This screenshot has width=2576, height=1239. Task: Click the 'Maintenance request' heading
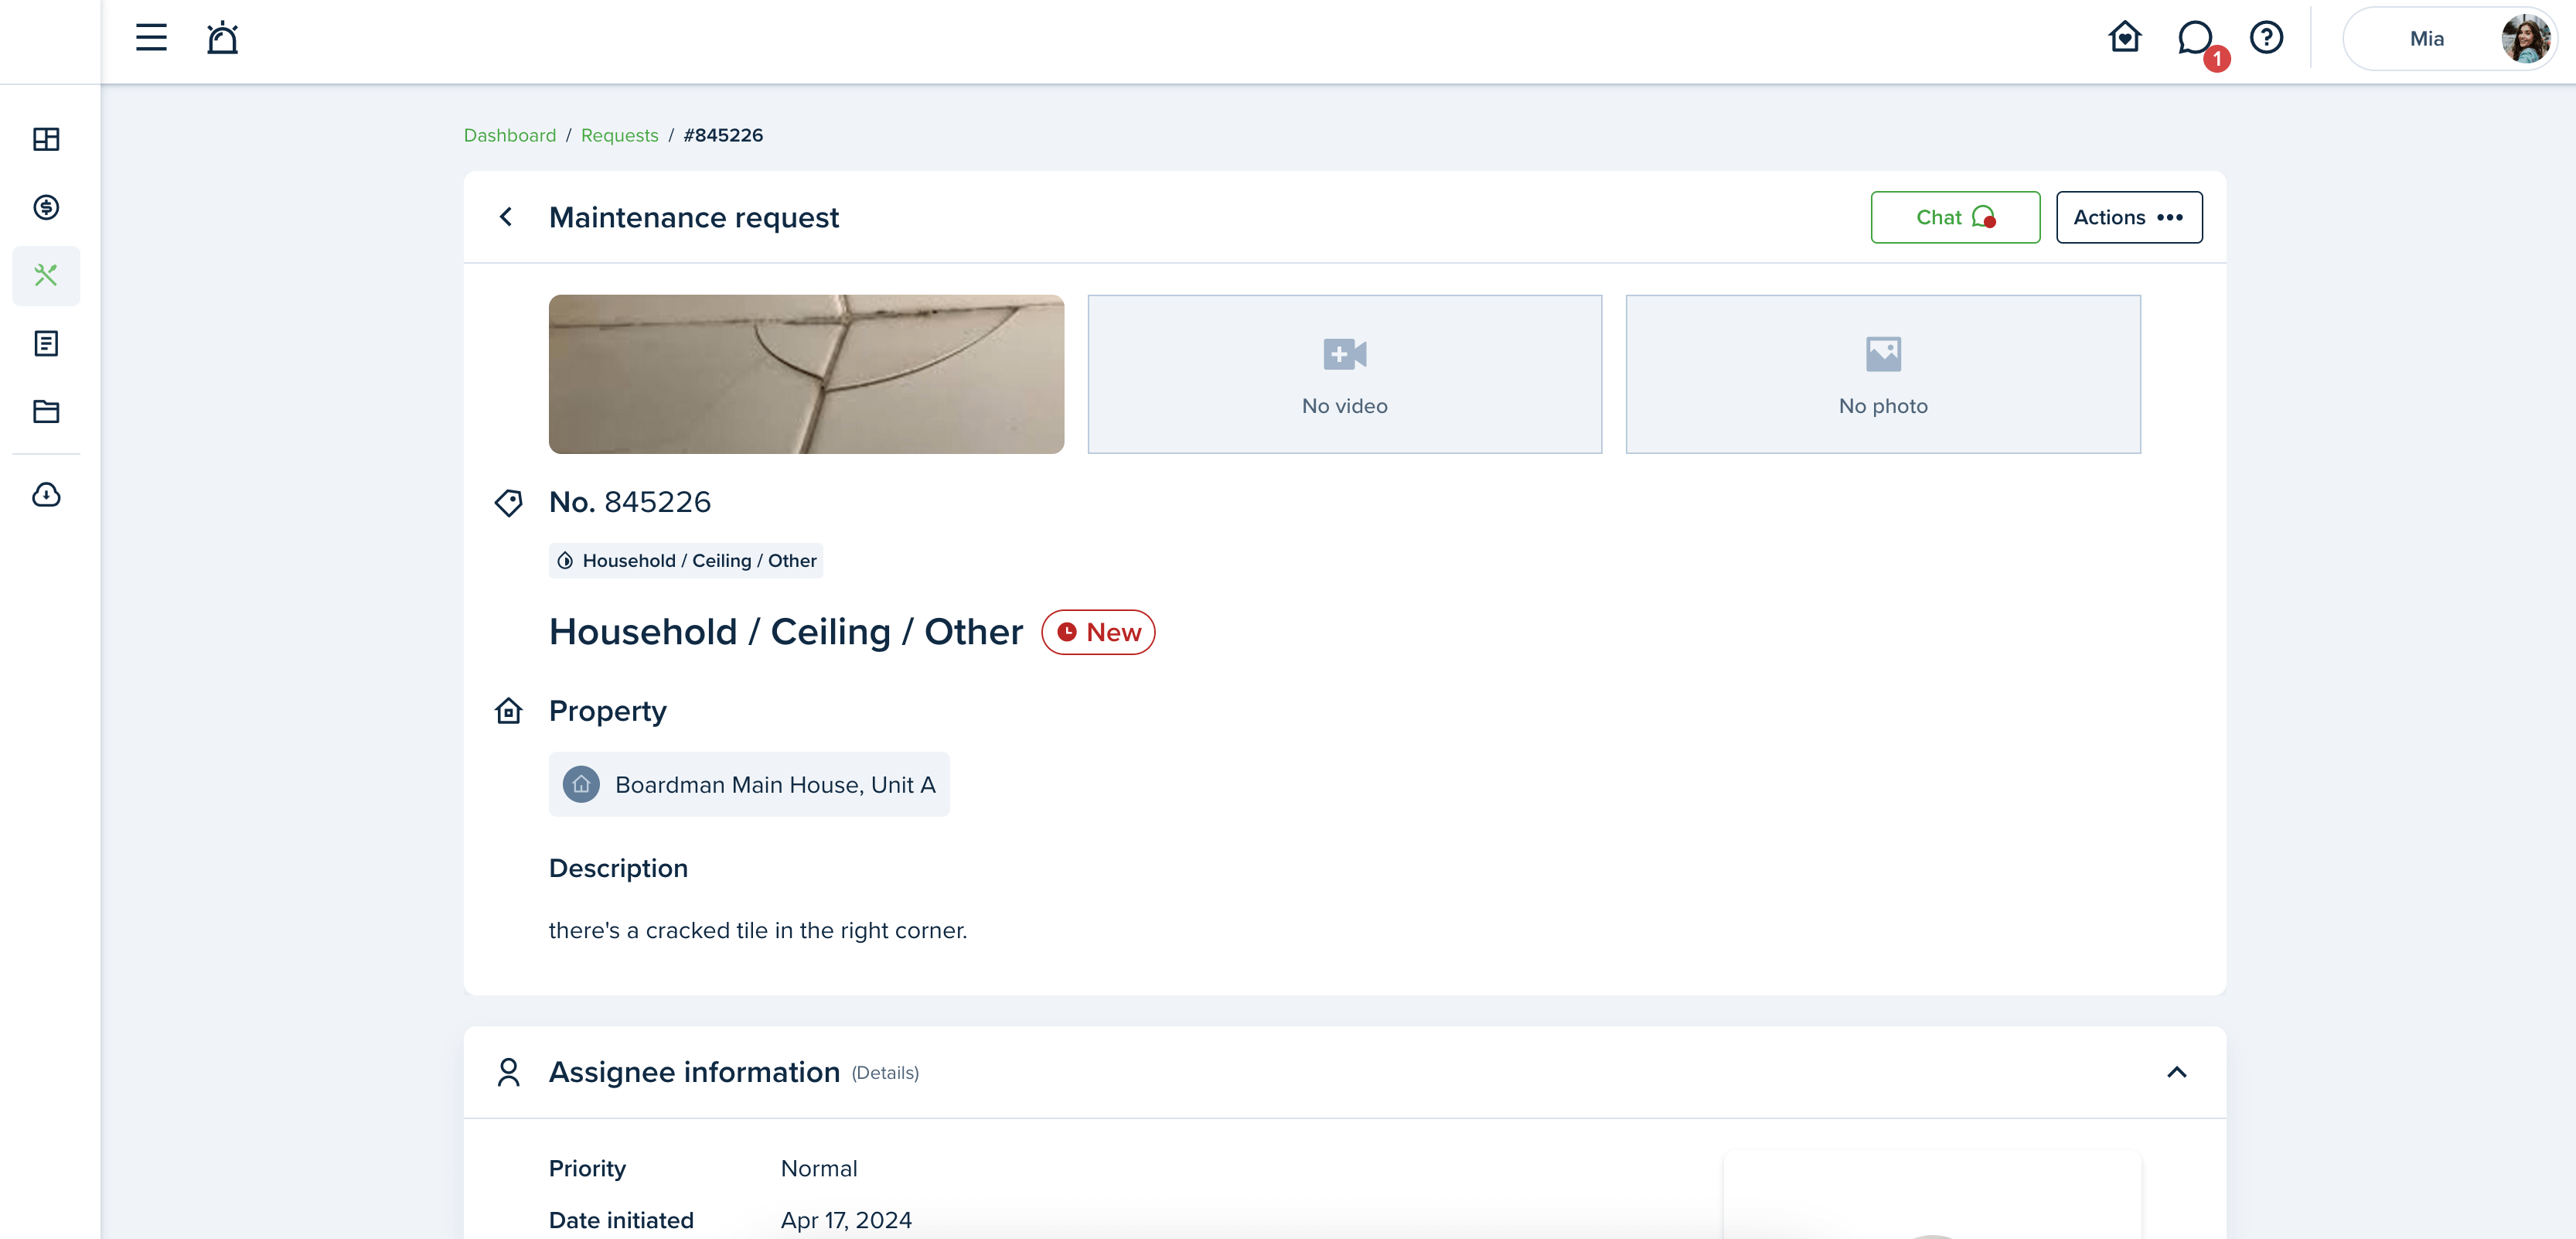pos(693,217)
